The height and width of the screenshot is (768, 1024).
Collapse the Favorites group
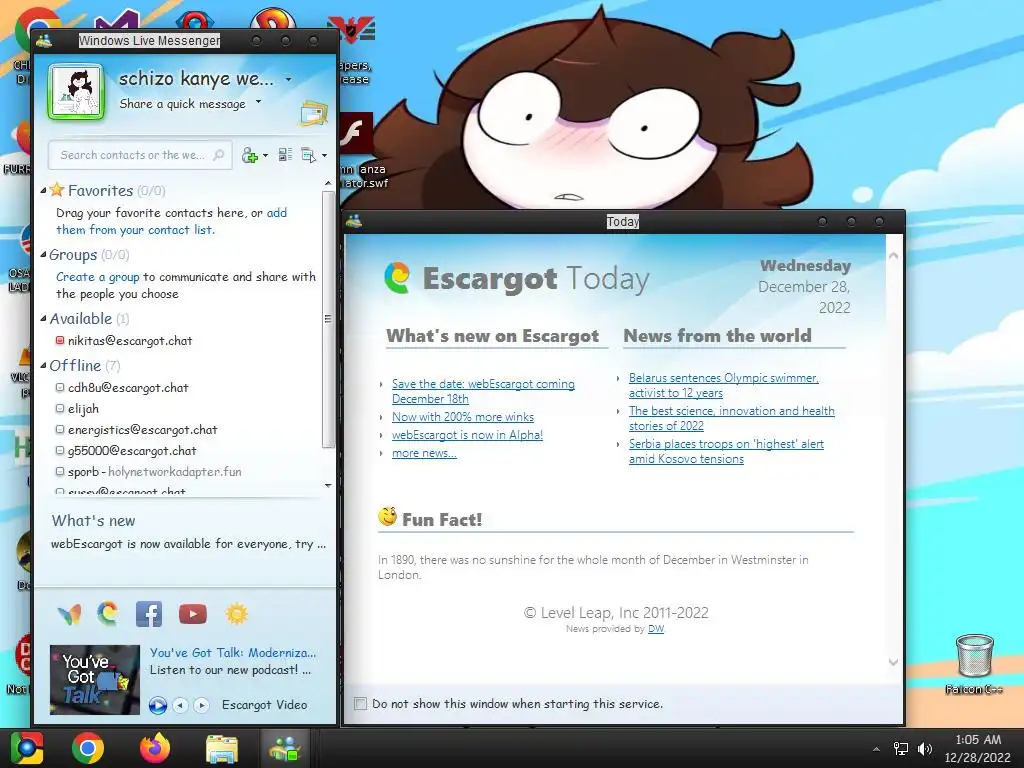tap(43, 191)
